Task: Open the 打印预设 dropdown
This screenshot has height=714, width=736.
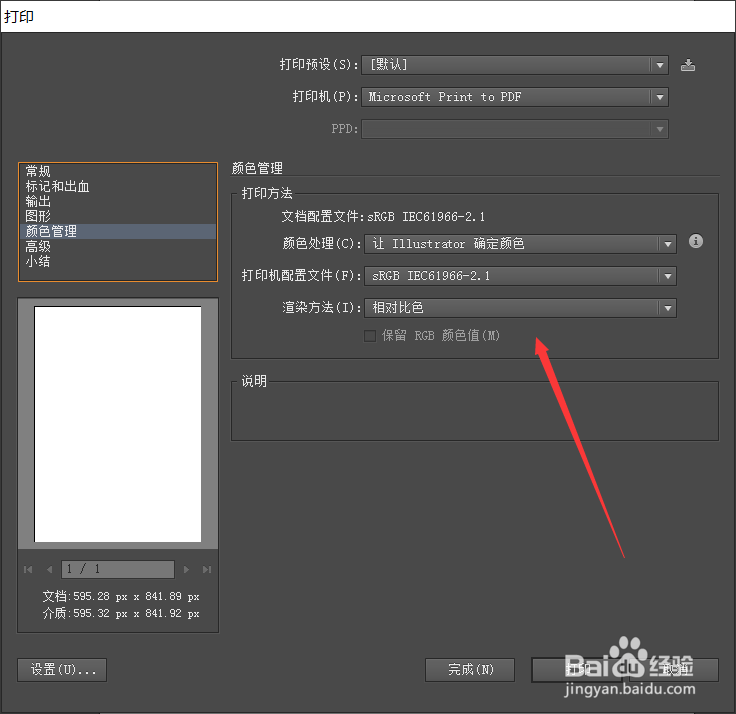Action: pos(515,65)
